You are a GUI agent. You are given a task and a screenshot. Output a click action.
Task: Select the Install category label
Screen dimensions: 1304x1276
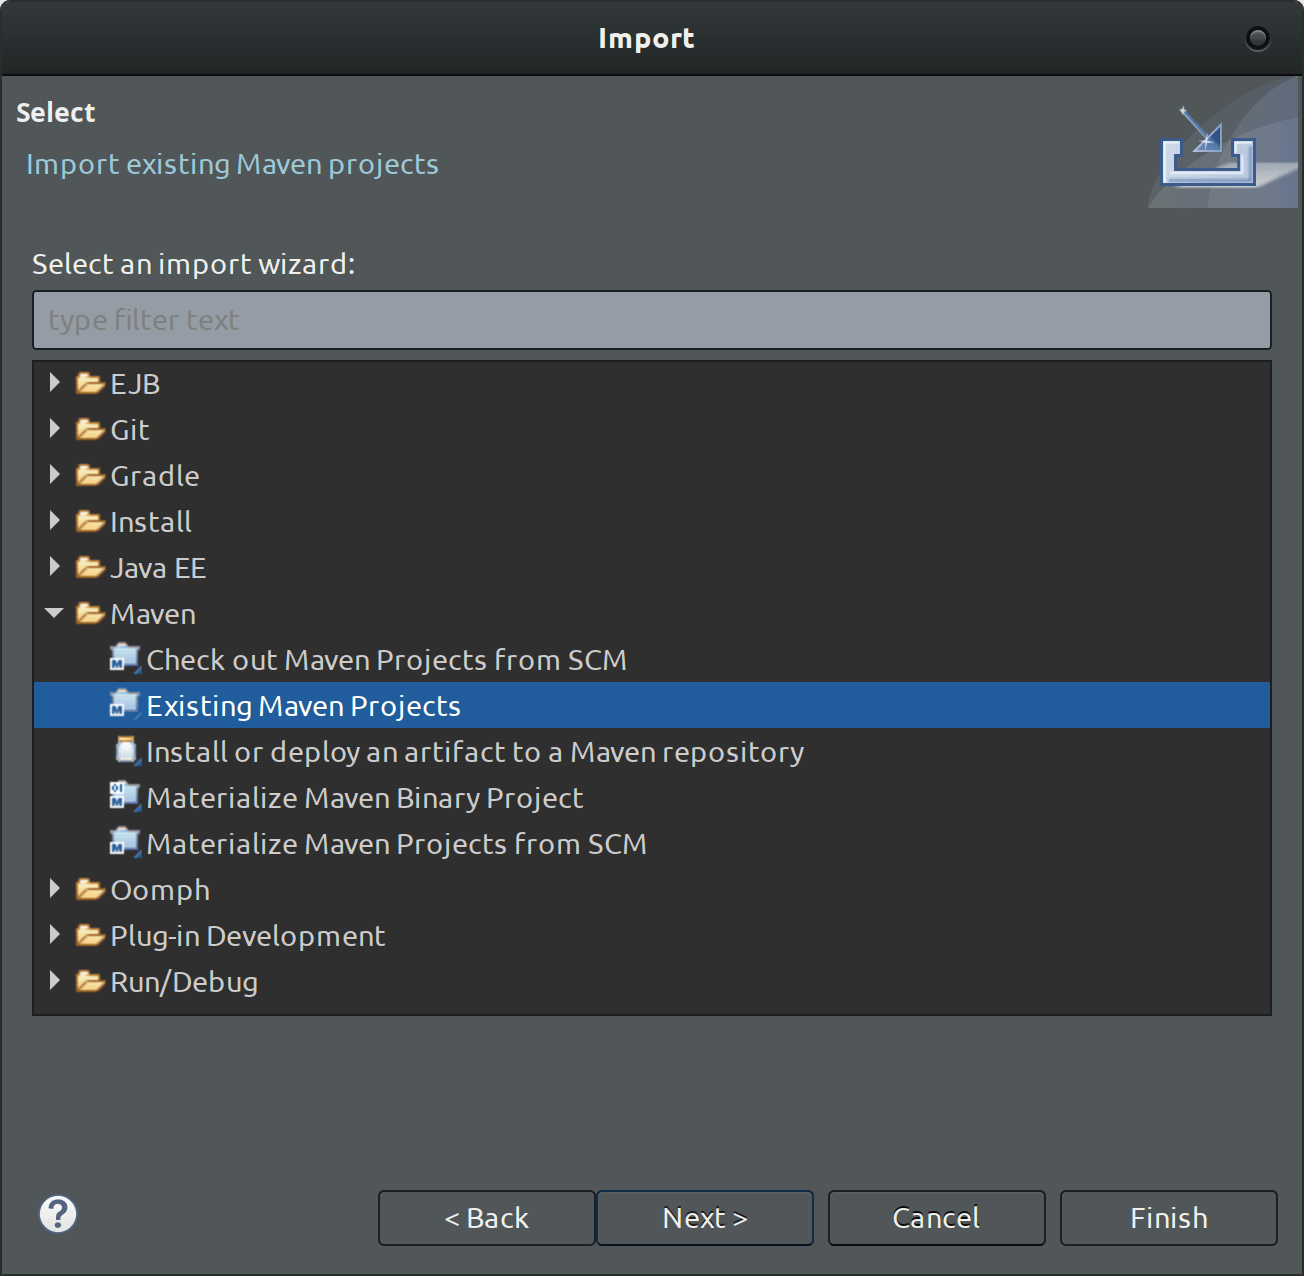151,522
